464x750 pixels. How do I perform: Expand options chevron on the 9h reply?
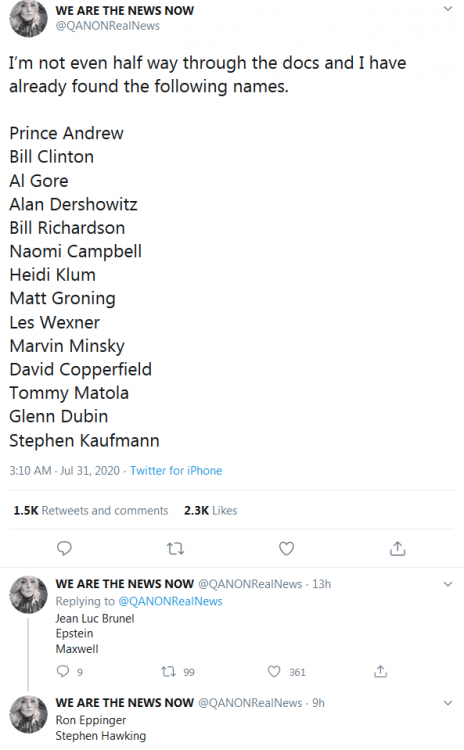point(448,703)
